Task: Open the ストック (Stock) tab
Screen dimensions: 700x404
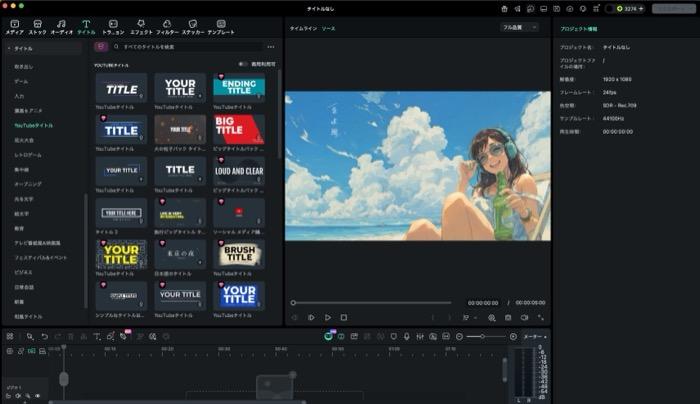Action: tap(38, 27)
